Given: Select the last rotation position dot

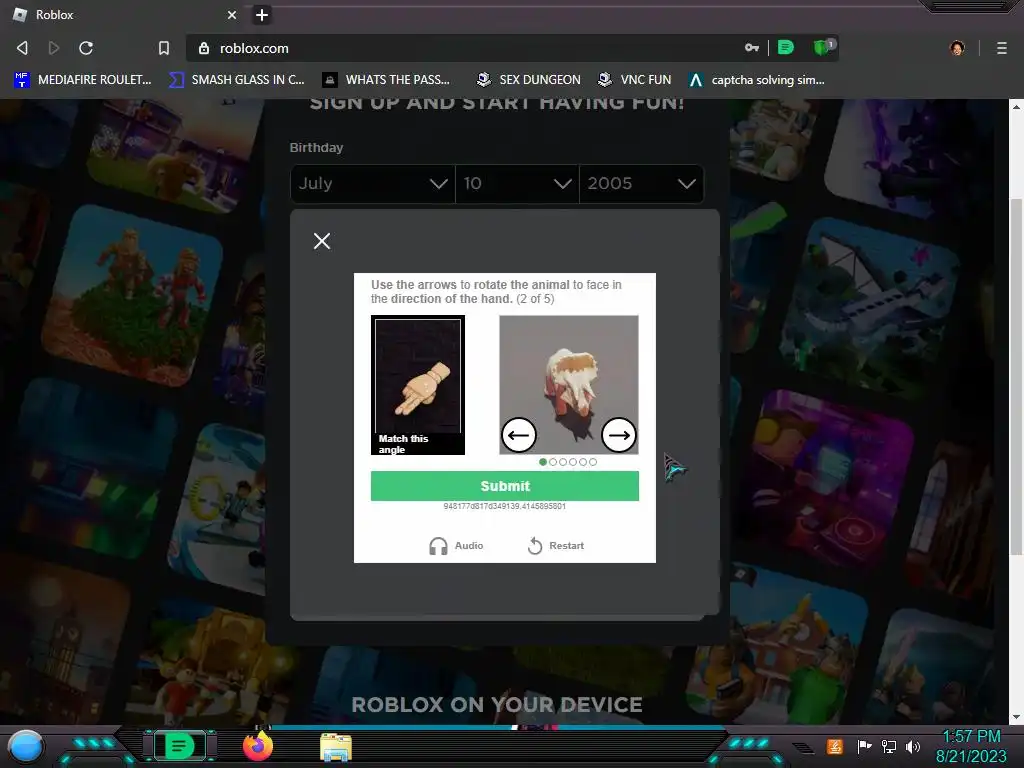Looking at the screenshot, I should pos(593,462).
